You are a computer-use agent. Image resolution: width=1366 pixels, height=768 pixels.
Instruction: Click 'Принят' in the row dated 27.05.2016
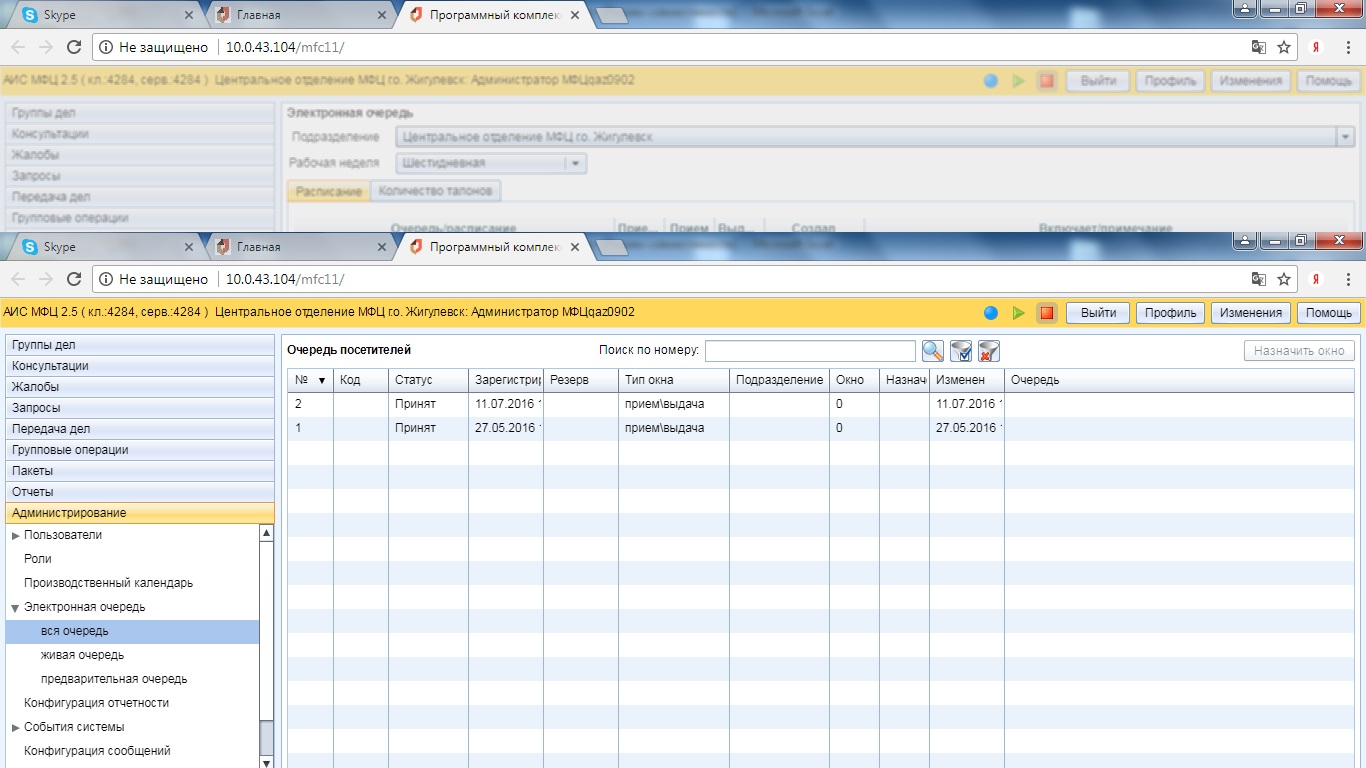pos(415,428)
